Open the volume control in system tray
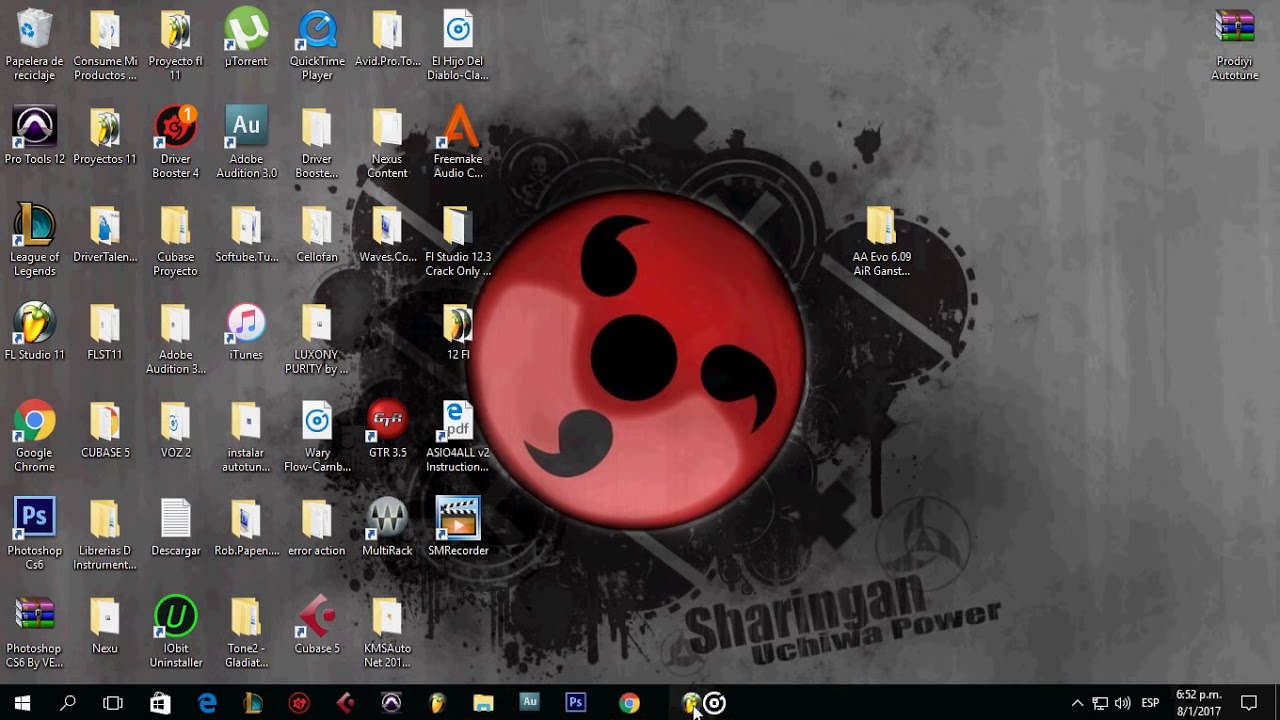Viewport: 1280px width, 720px height. [x=1123, y=703]
